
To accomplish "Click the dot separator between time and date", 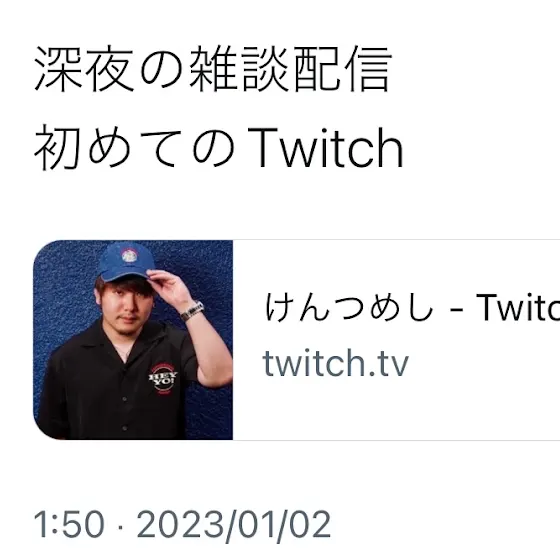I will [x=120, y=525].
